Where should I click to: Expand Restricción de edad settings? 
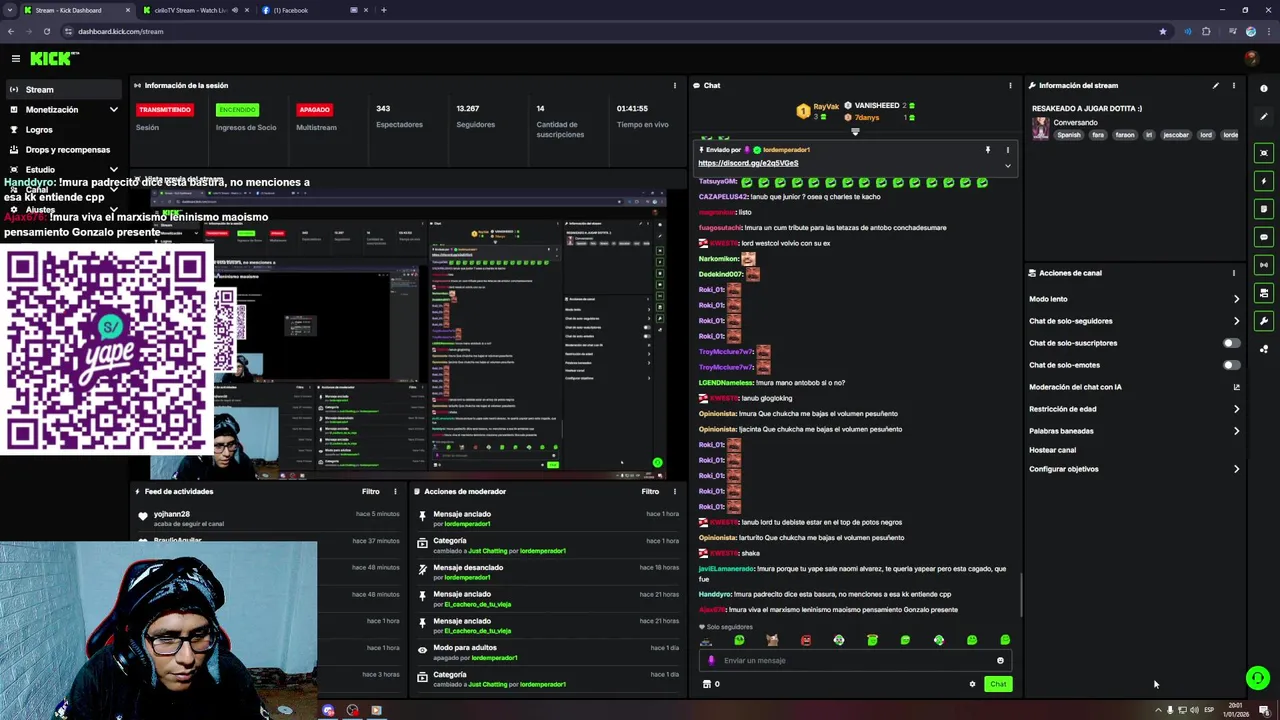coord(1236,409)
